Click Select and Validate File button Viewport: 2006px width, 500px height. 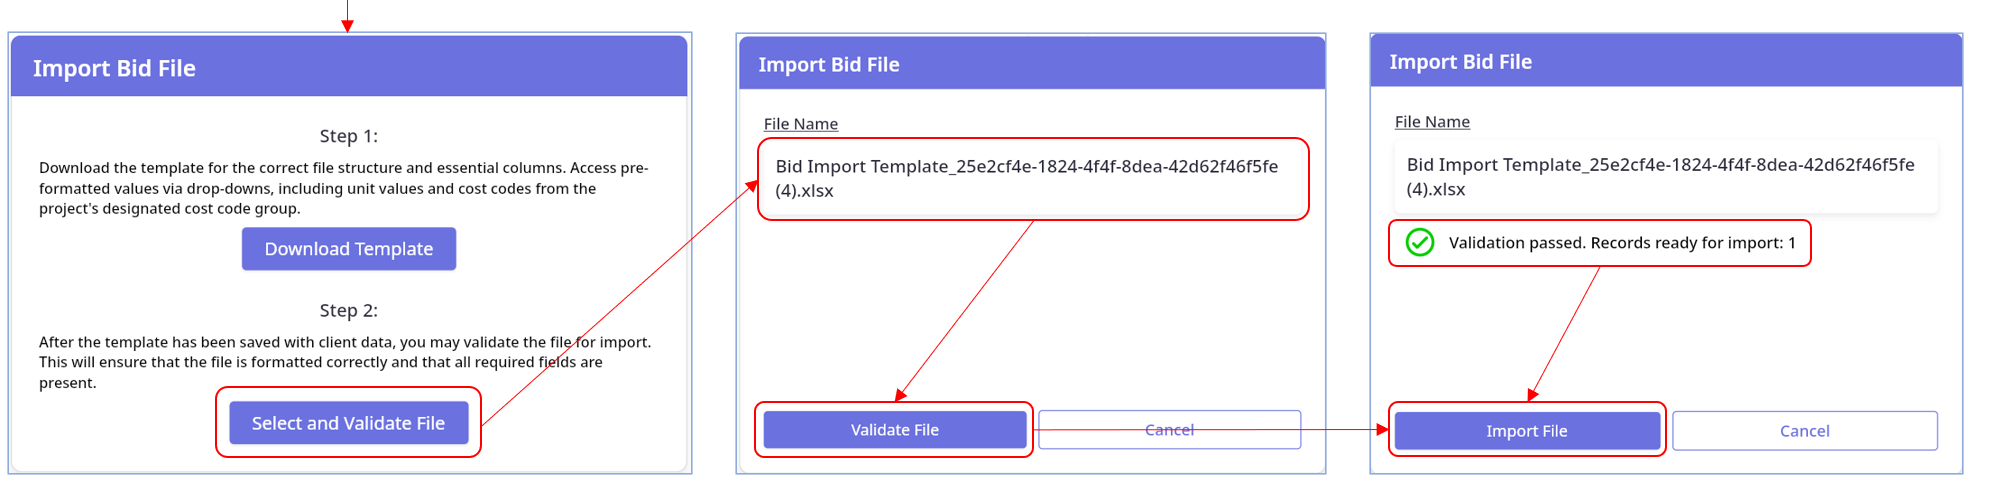pyautogui.click(x=348, y=423)
